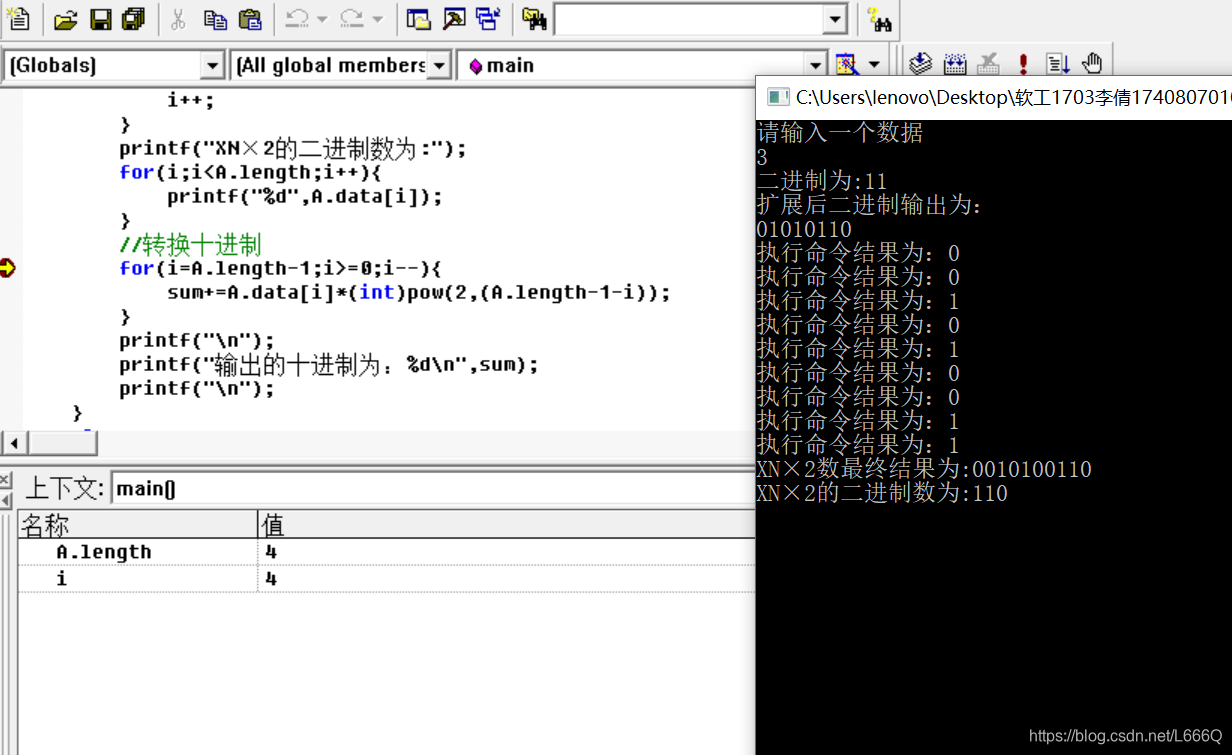Toggle the Workspace window
Viewport: 1232px width, 755px height.
[418, 18]
